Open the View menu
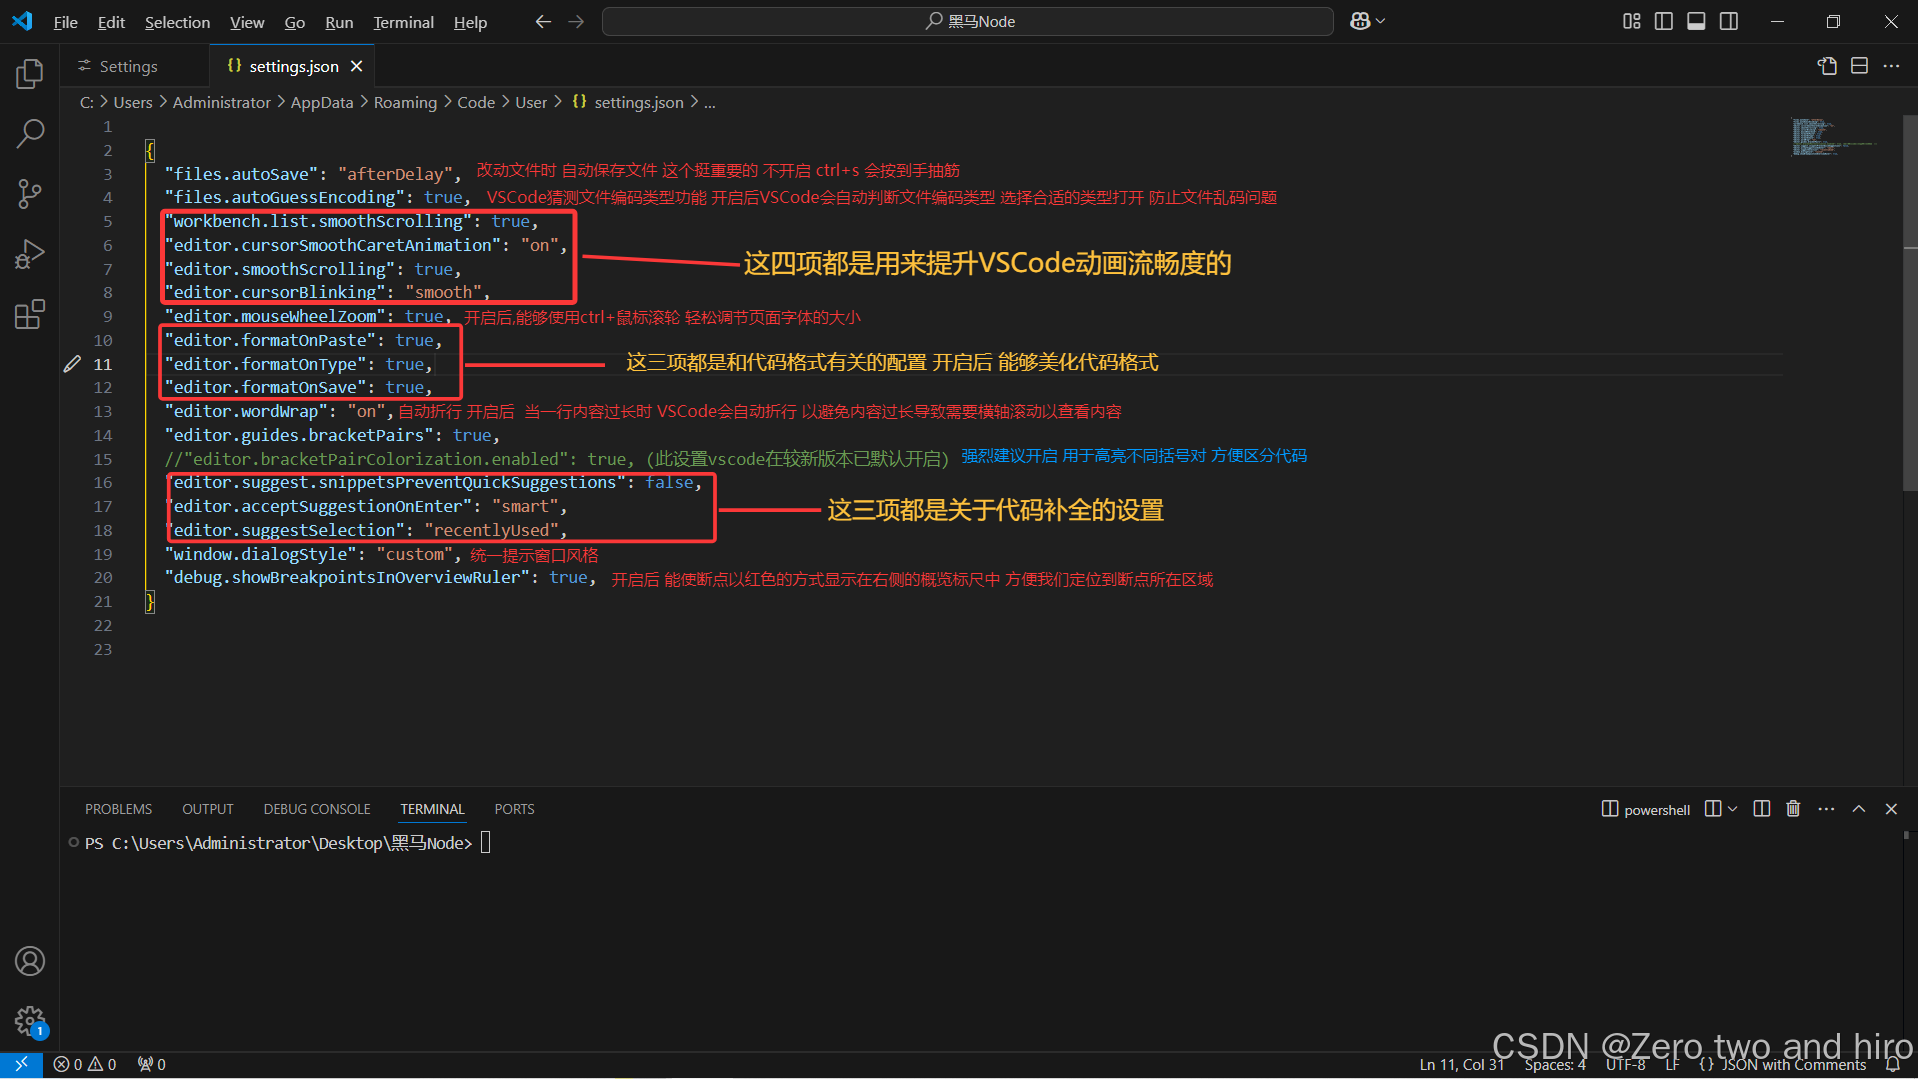 click(247, 22)
